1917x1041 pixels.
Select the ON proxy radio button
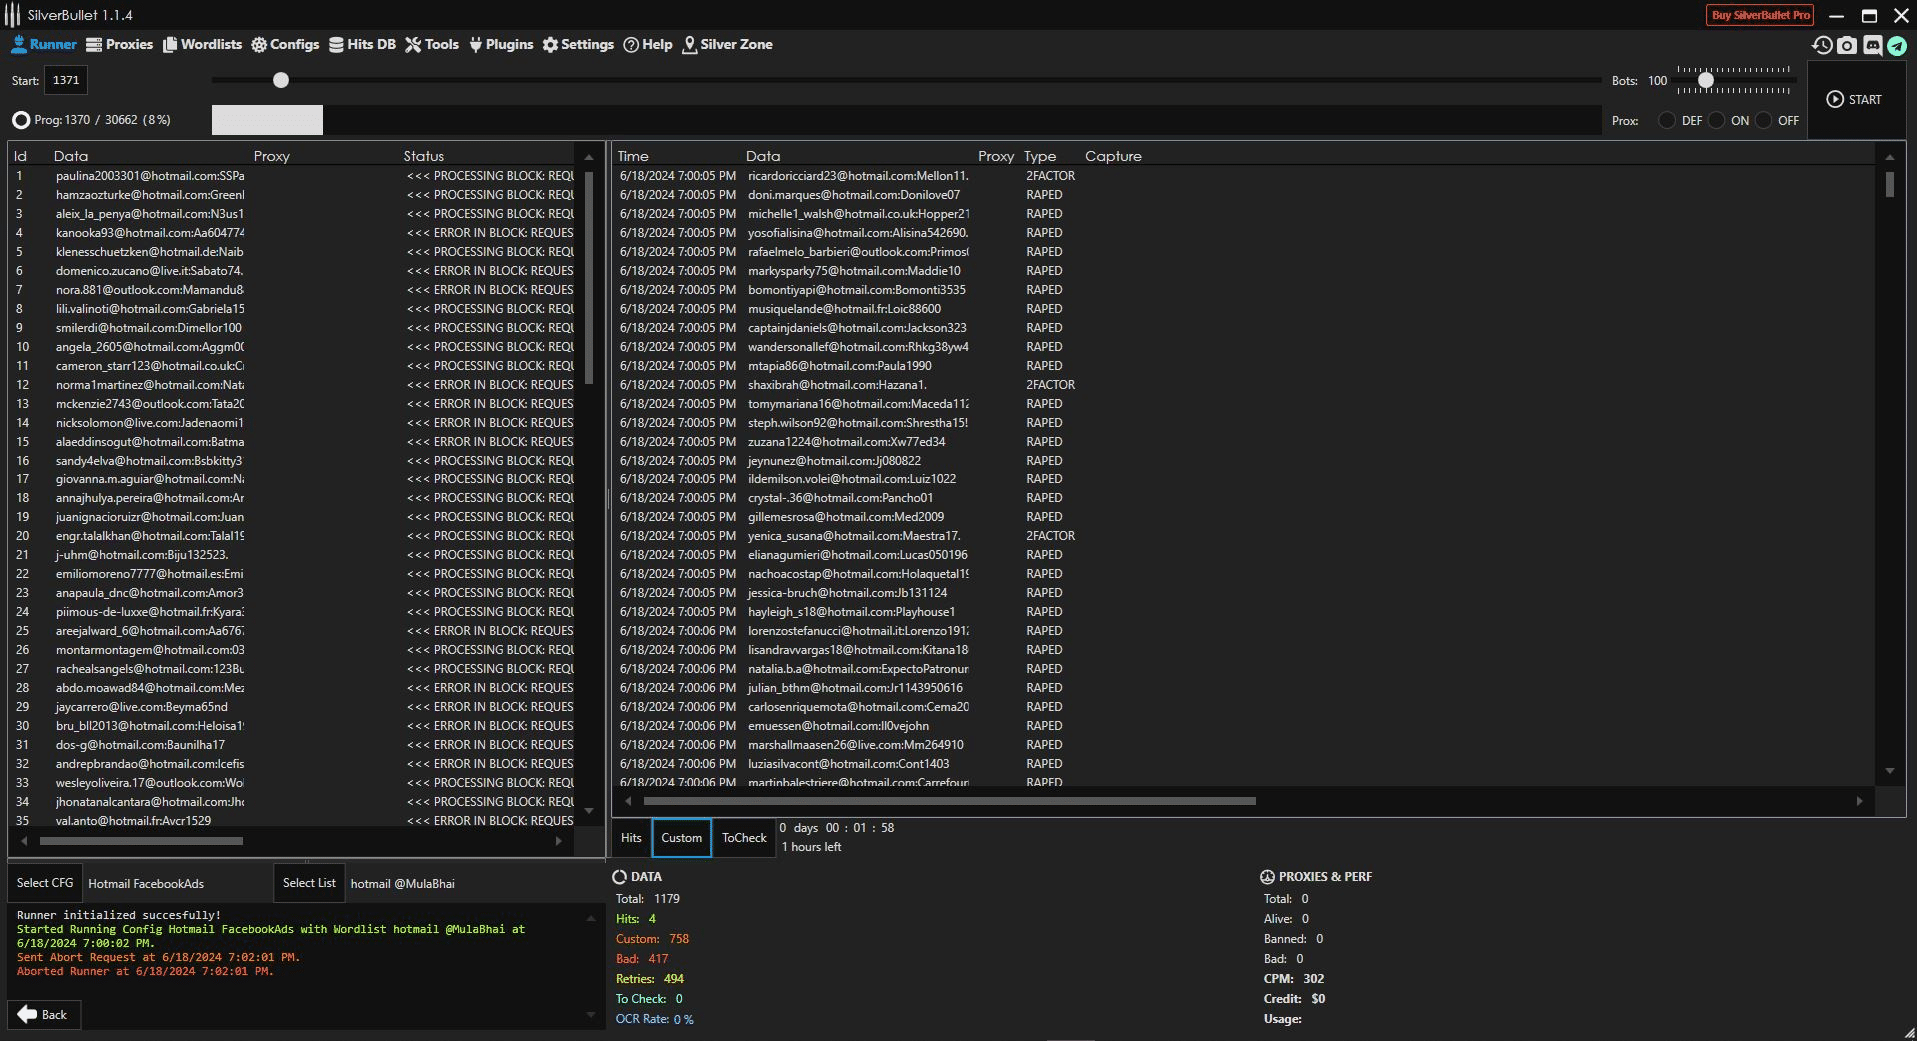coord(1717,120)
